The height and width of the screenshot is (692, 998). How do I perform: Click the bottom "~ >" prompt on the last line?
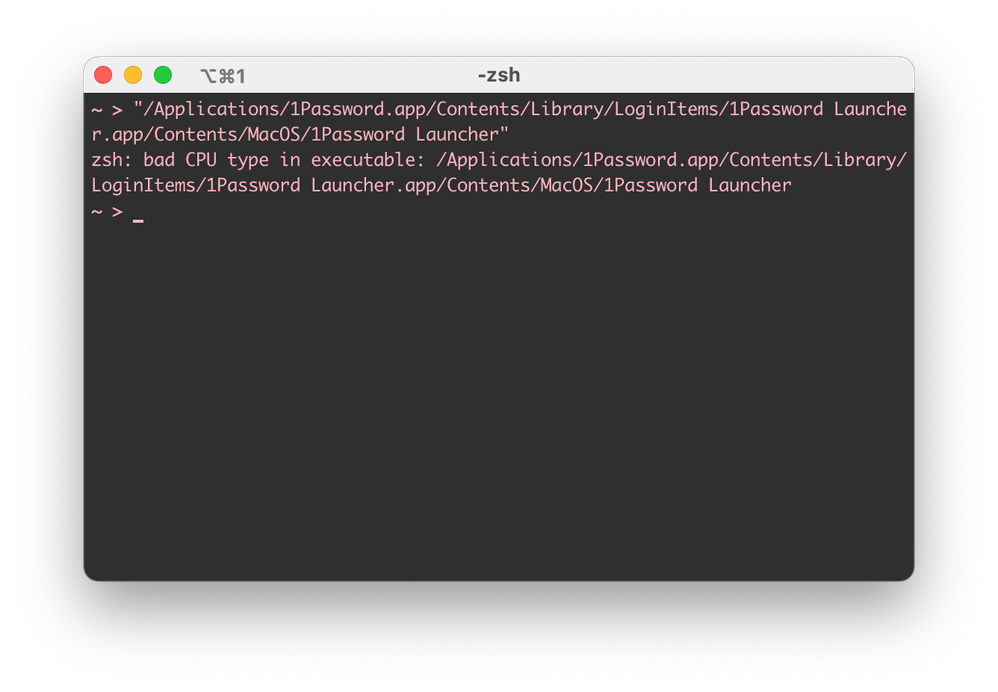pos(106,212)
